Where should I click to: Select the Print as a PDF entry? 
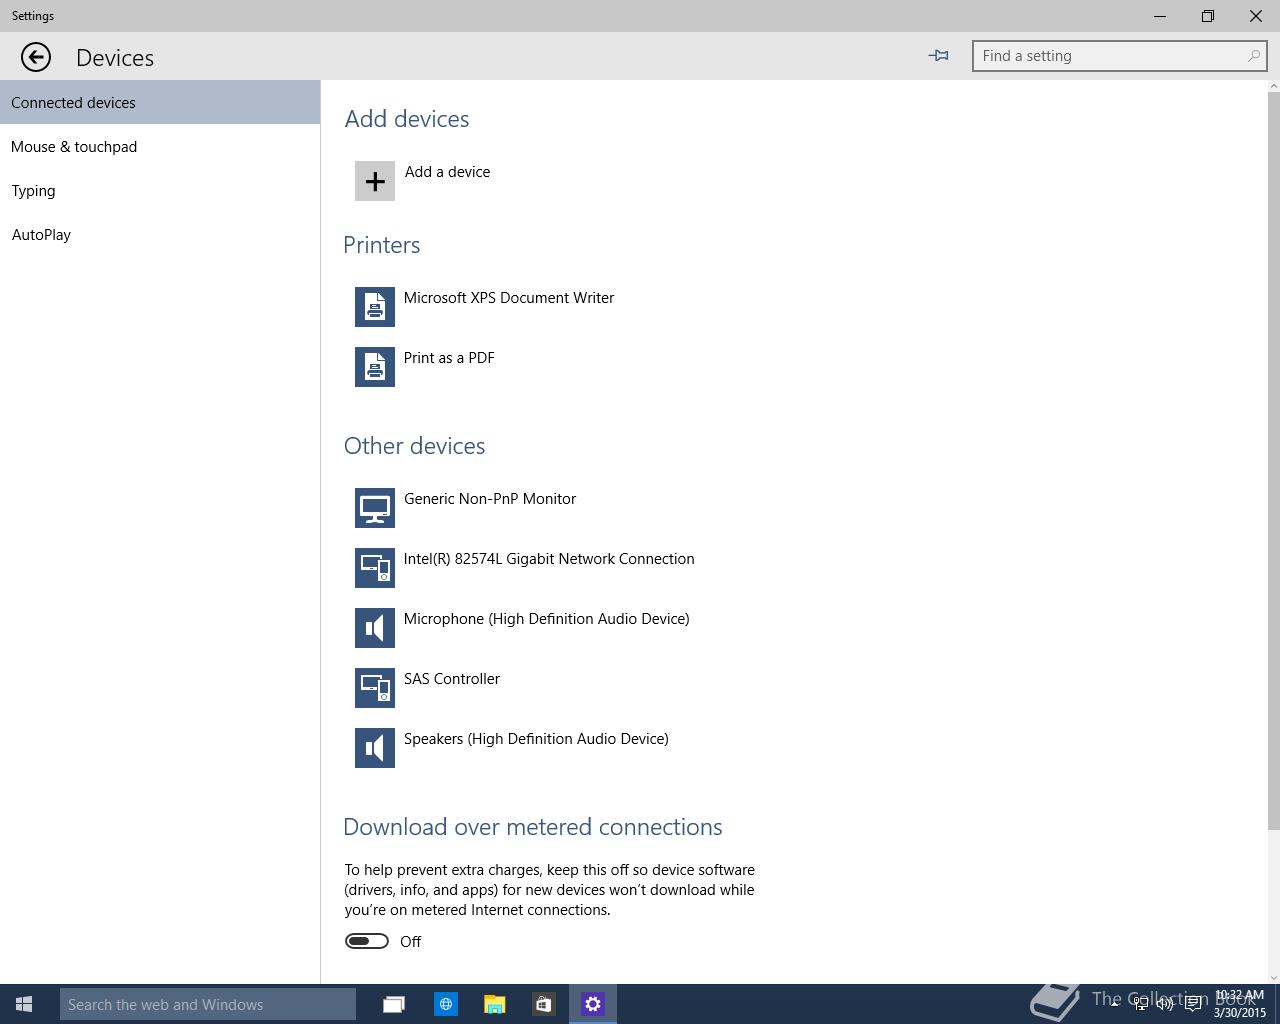[x=449, y=358]
